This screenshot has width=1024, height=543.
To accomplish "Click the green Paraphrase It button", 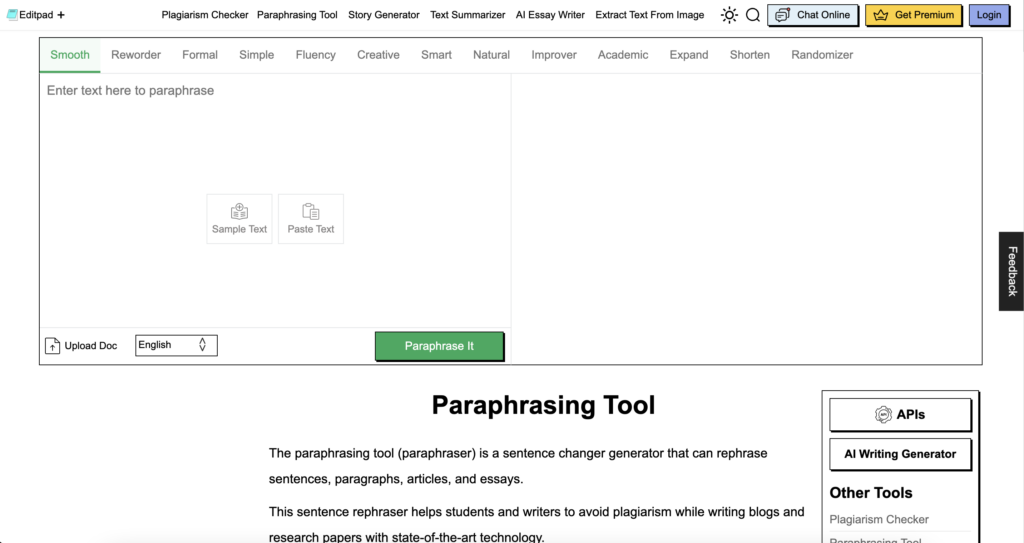I will pos(440,346).
